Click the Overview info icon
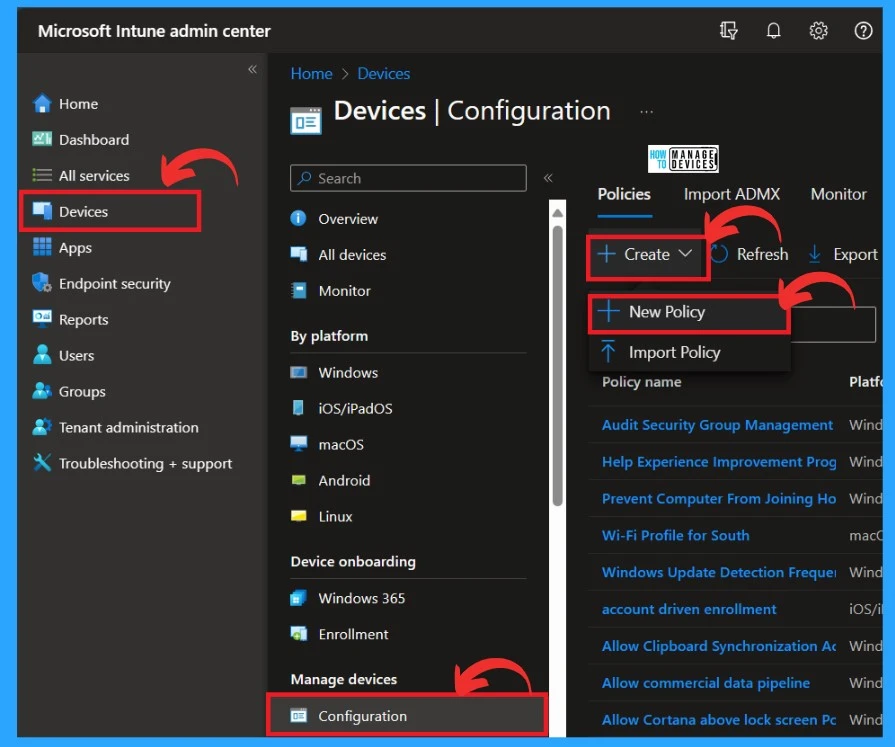 coord(299,219)
